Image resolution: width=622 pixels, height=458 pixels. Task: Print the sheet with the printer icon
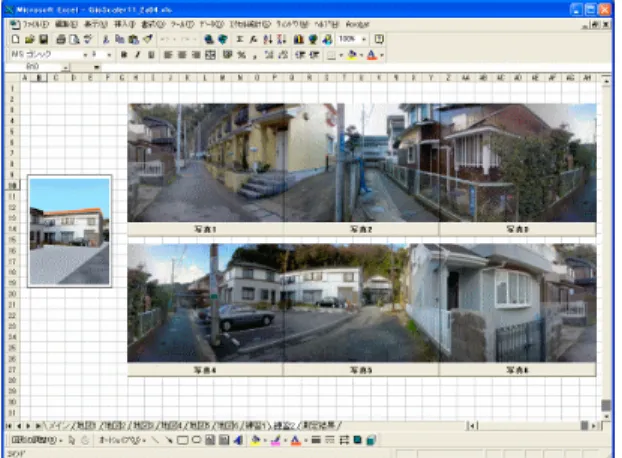click(61, 39)
